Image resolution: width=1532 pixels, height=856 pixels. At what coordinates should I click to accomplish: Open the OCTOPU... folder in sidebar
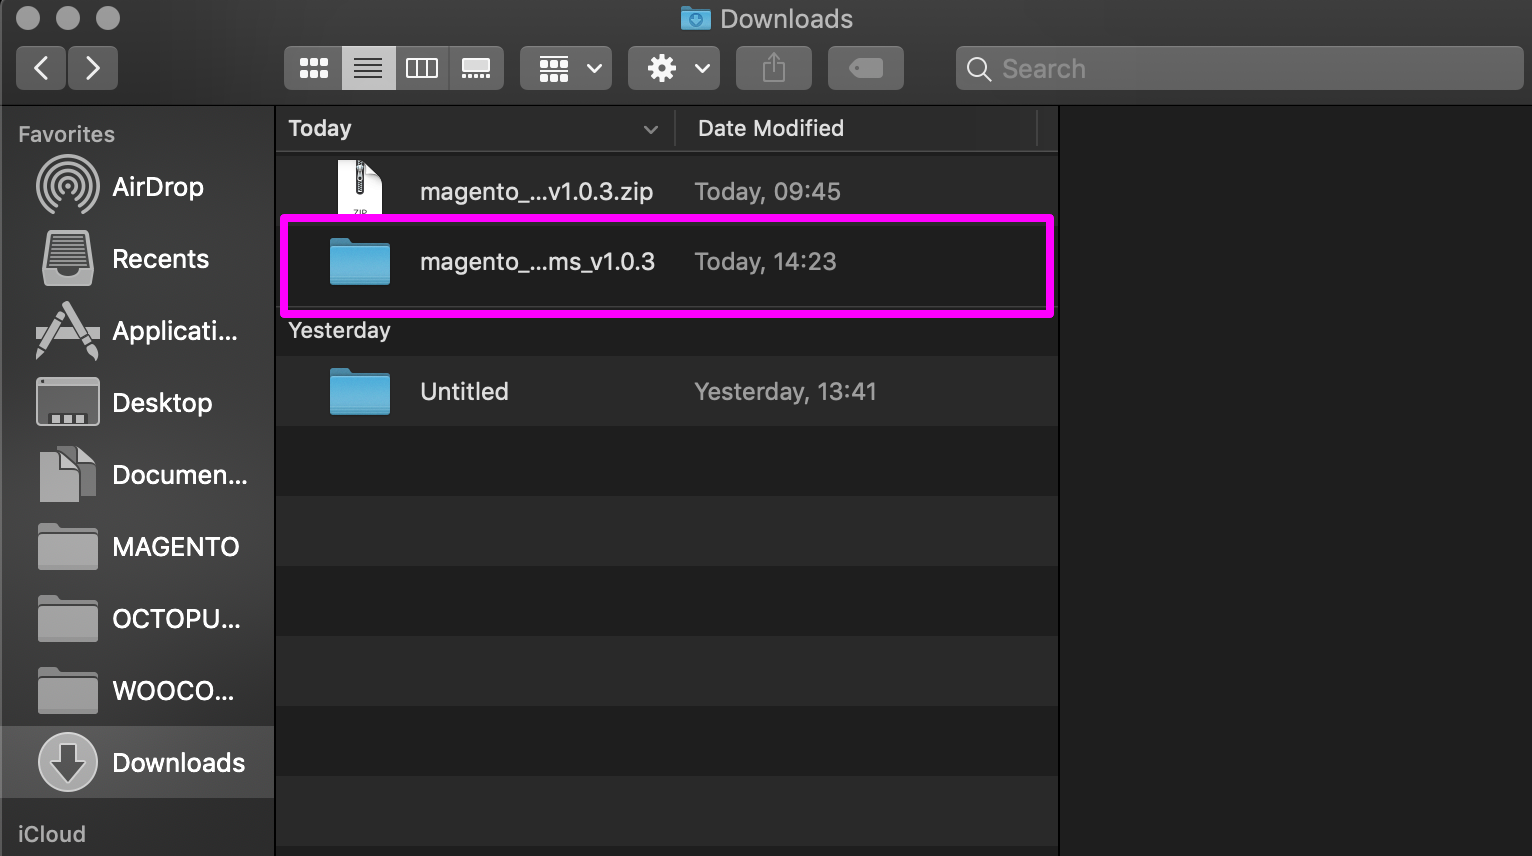138,619
